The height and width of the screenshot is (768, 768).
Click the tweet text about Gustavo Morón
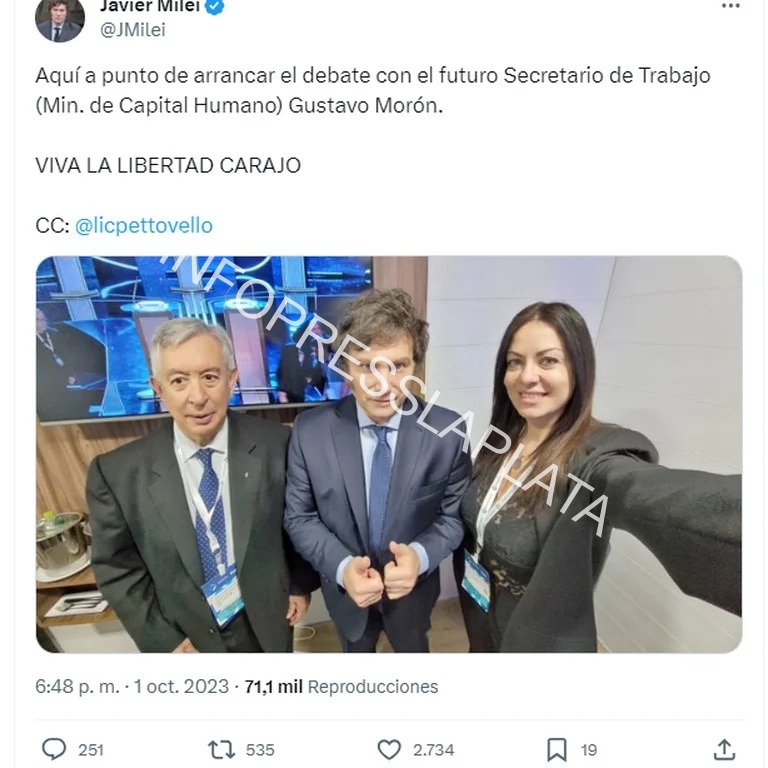pos(373,90)
